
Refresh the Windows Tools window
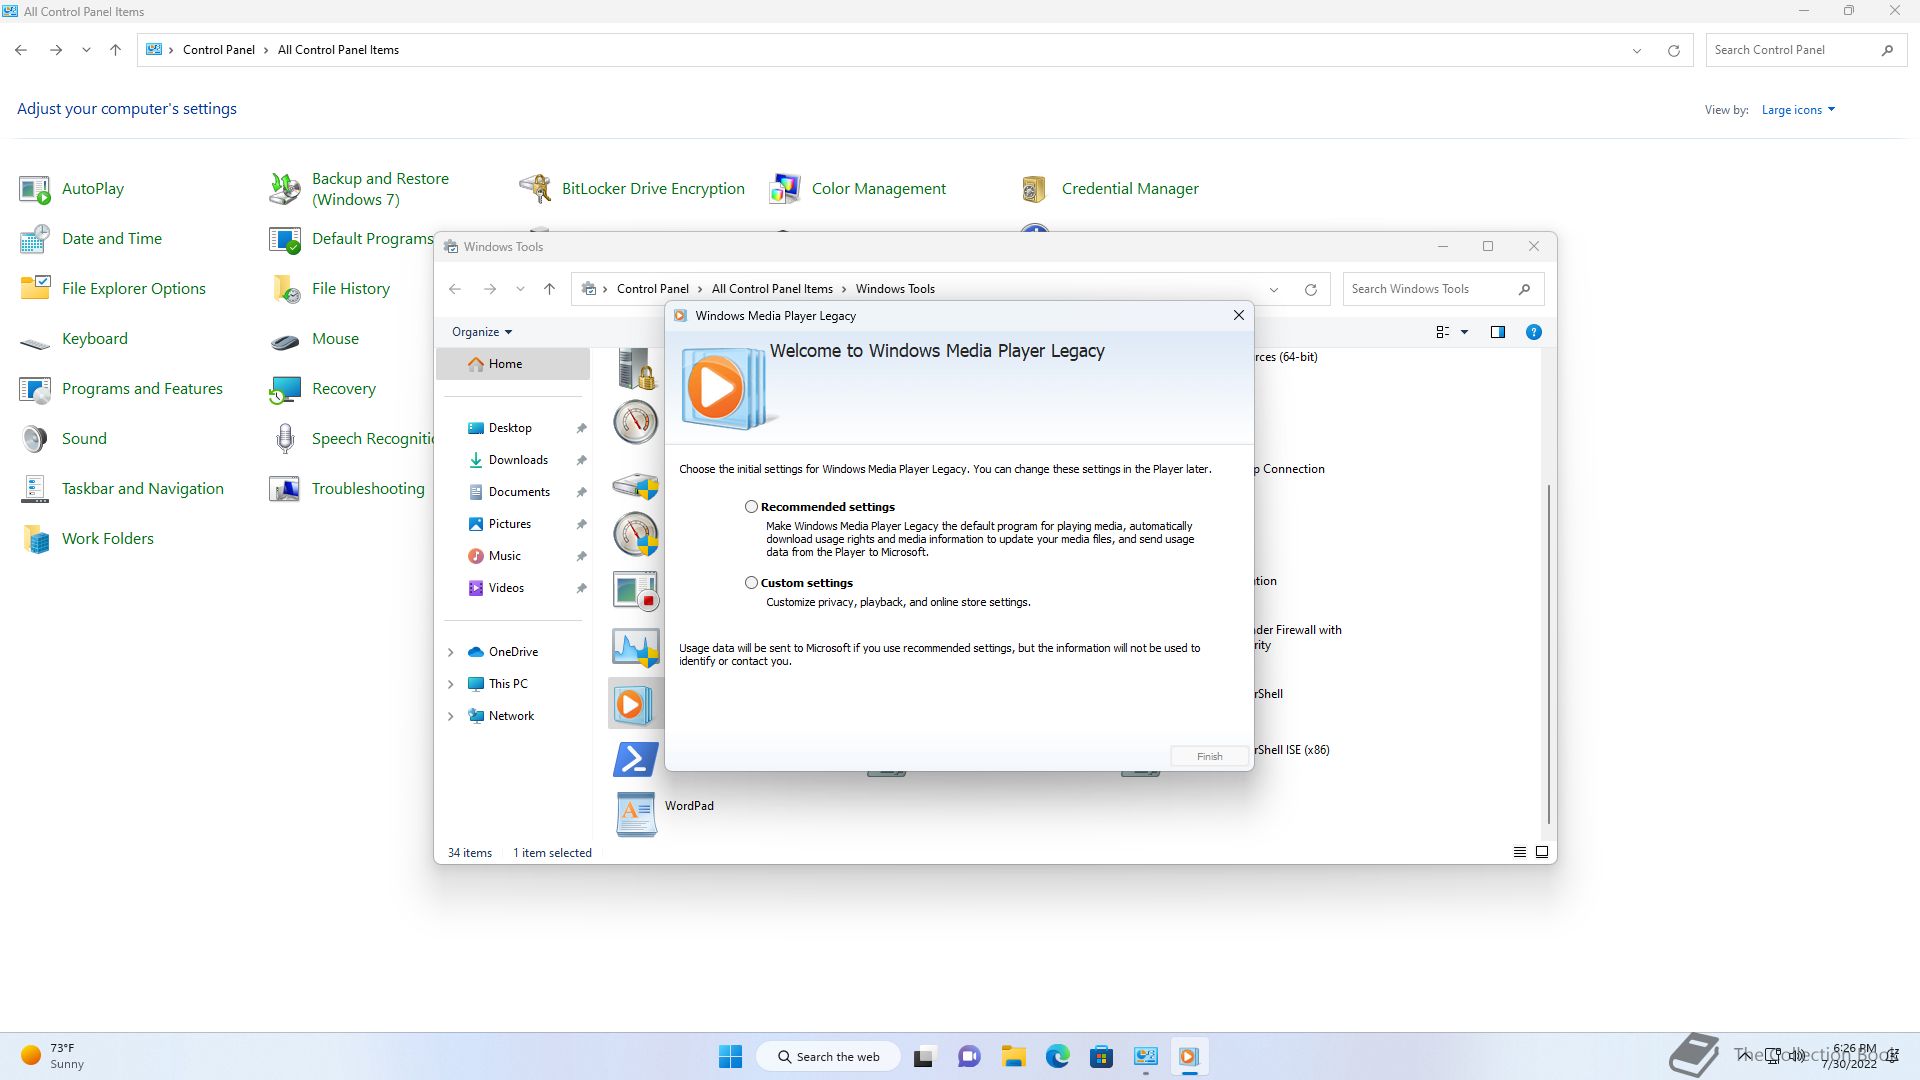click(x=1310, y=289)
